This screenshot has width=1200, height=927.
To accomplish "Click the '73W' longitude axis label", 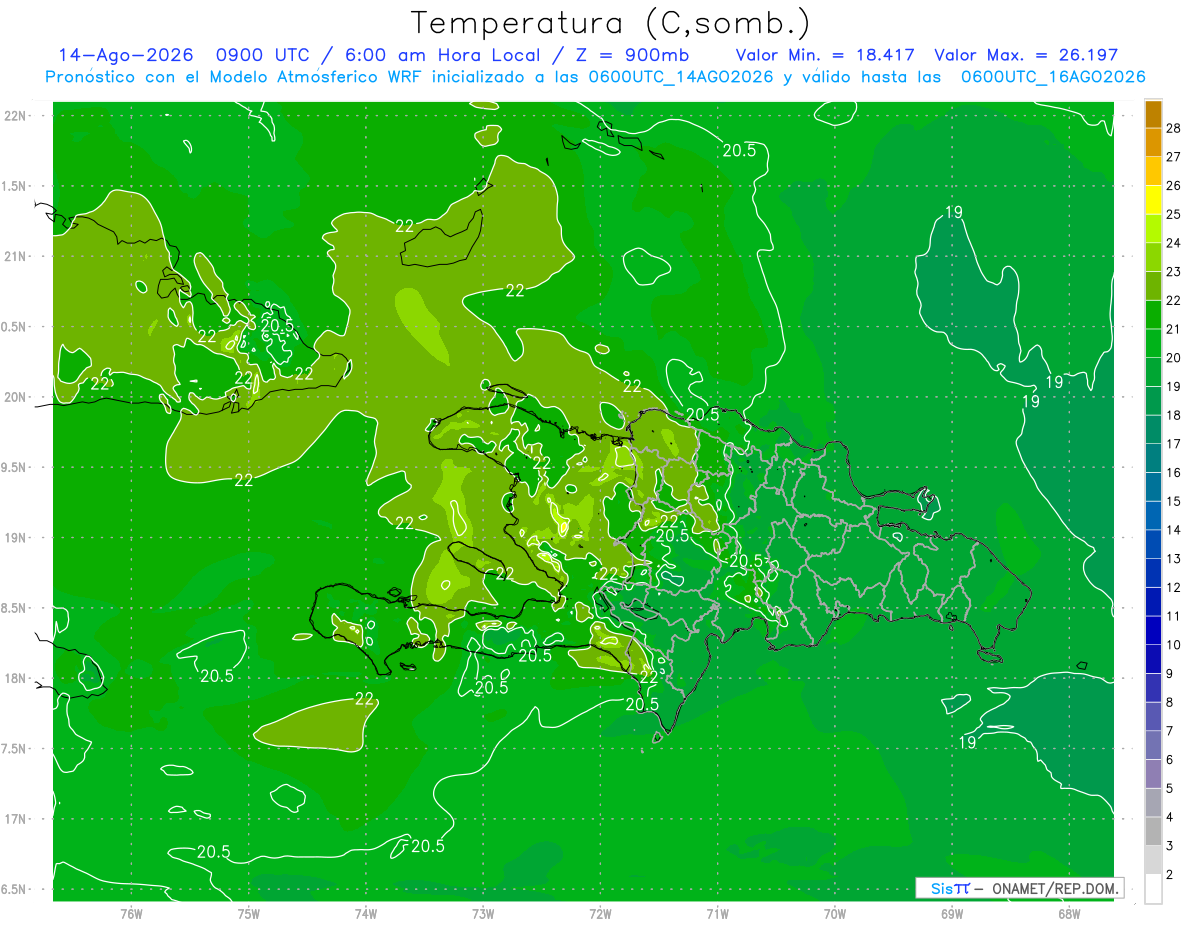I will (483, 914).
